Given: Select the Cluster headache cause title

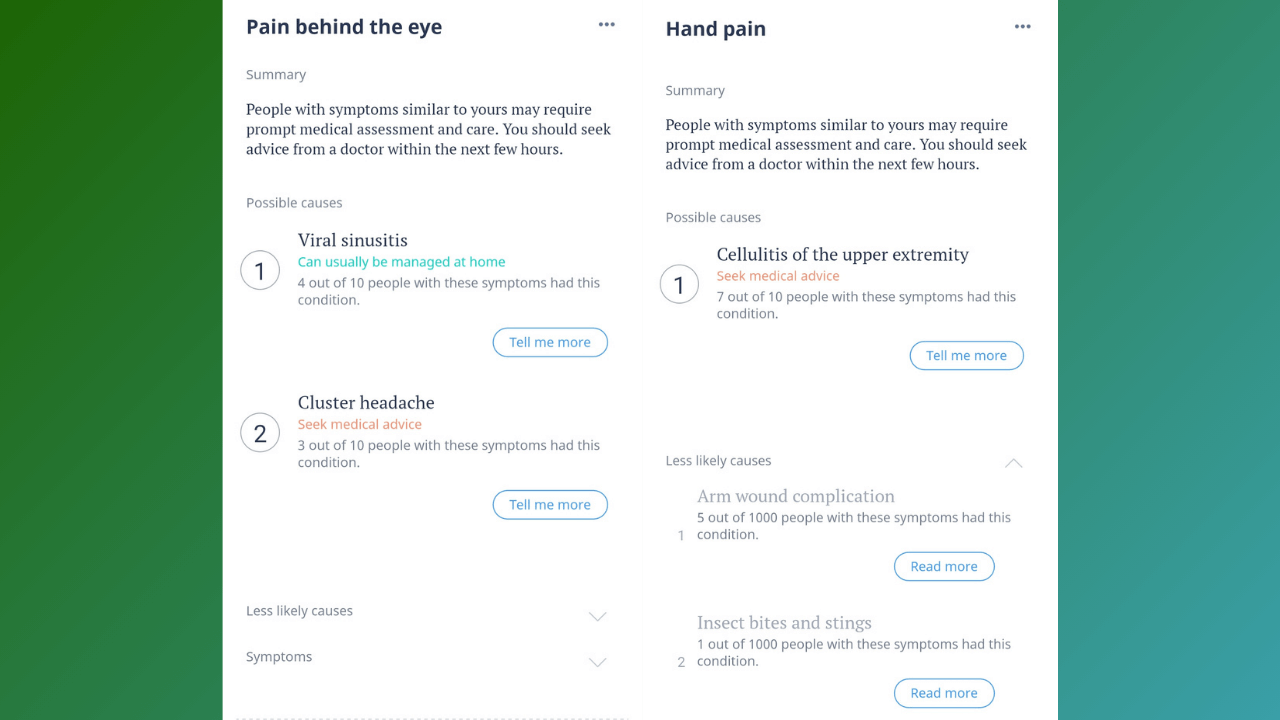Looking at the screenshot, I should point(366,402).
